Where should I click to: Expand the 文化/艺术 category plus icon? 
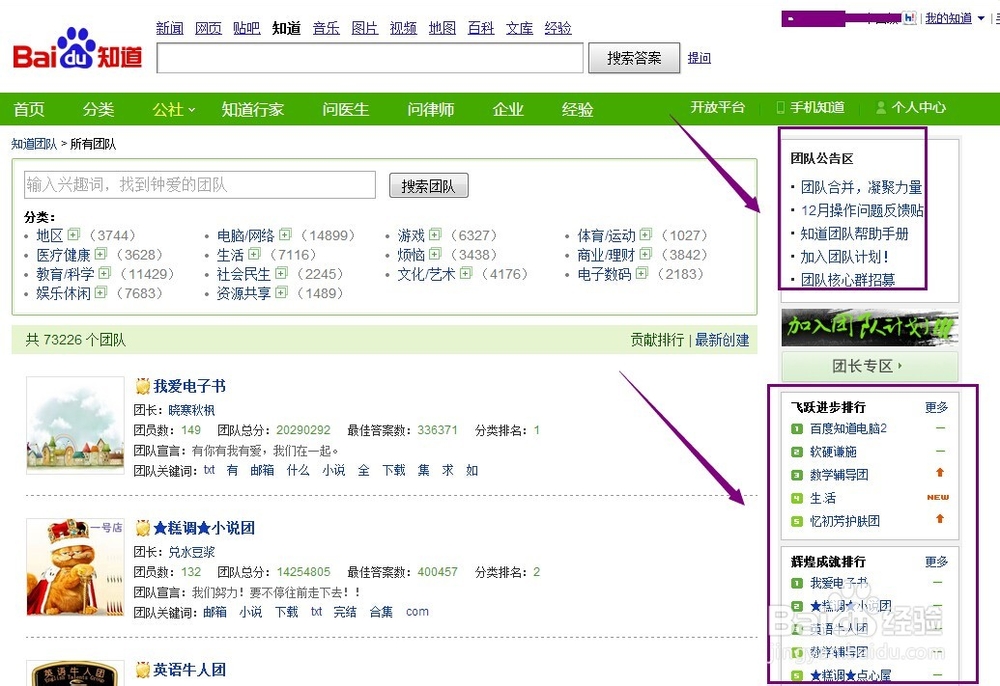pyautogui.click(x=466, y=273)
